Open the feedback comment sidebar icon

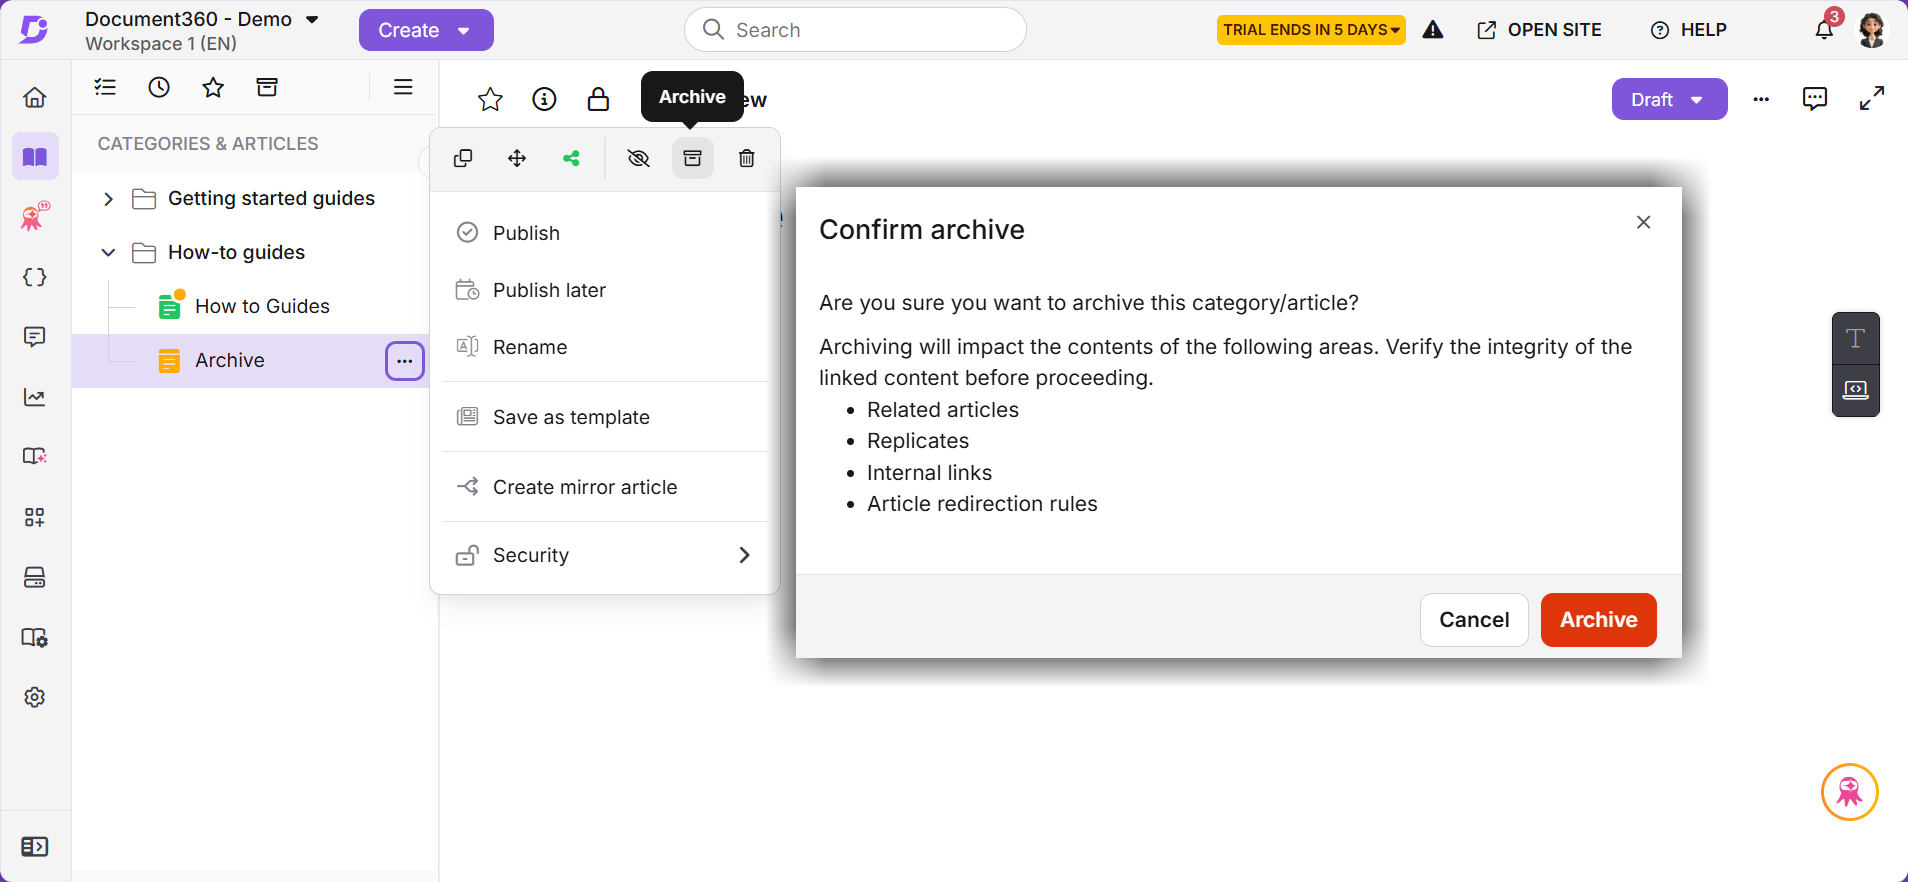coord(35,337)
